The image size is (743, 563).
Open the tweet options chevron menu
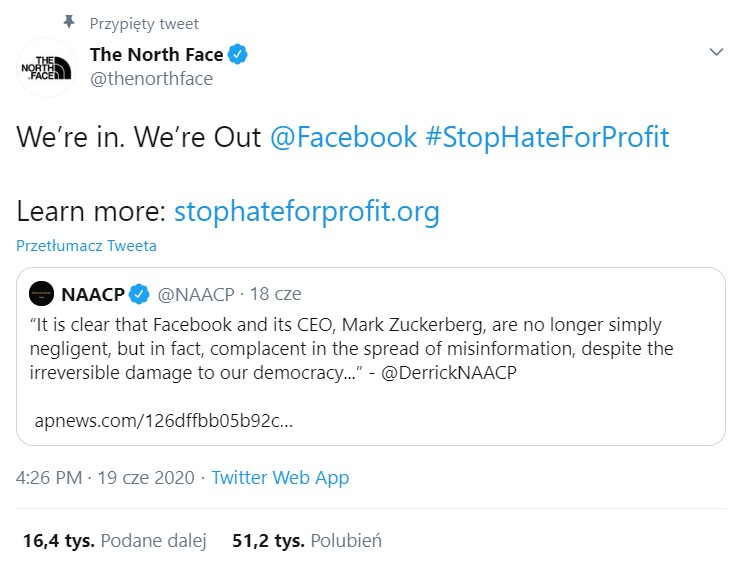click(715, 52)
